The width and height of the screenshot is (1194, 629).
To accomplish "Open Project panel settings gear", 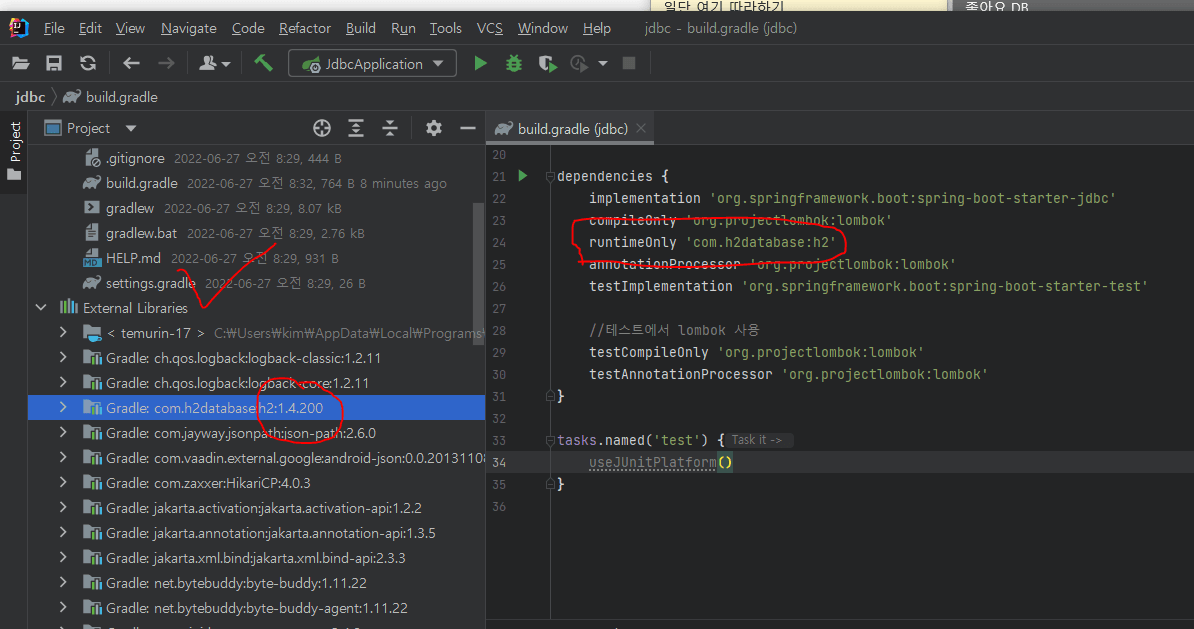I will pyautogui.click(x=433, y=128).
